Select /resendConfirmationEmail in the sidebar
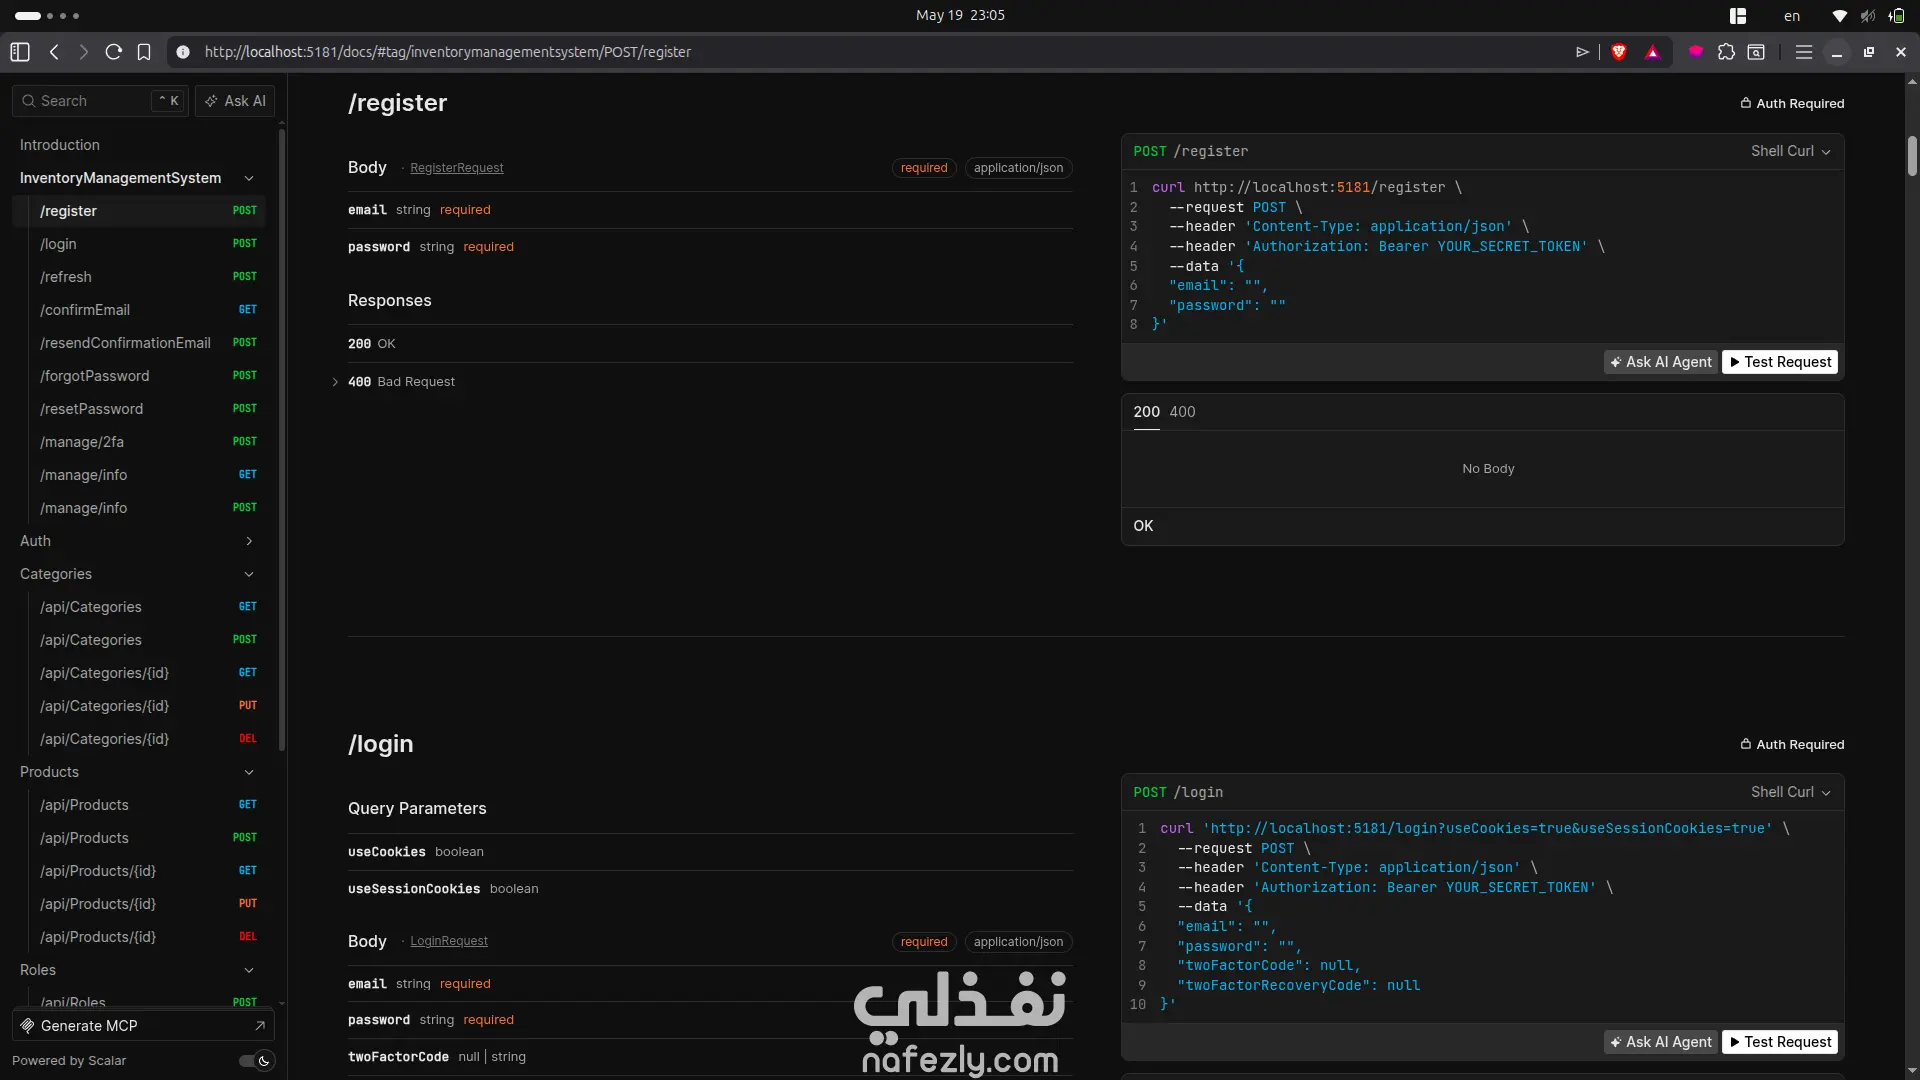1920x1080 pixels. [x=139, y=343]
